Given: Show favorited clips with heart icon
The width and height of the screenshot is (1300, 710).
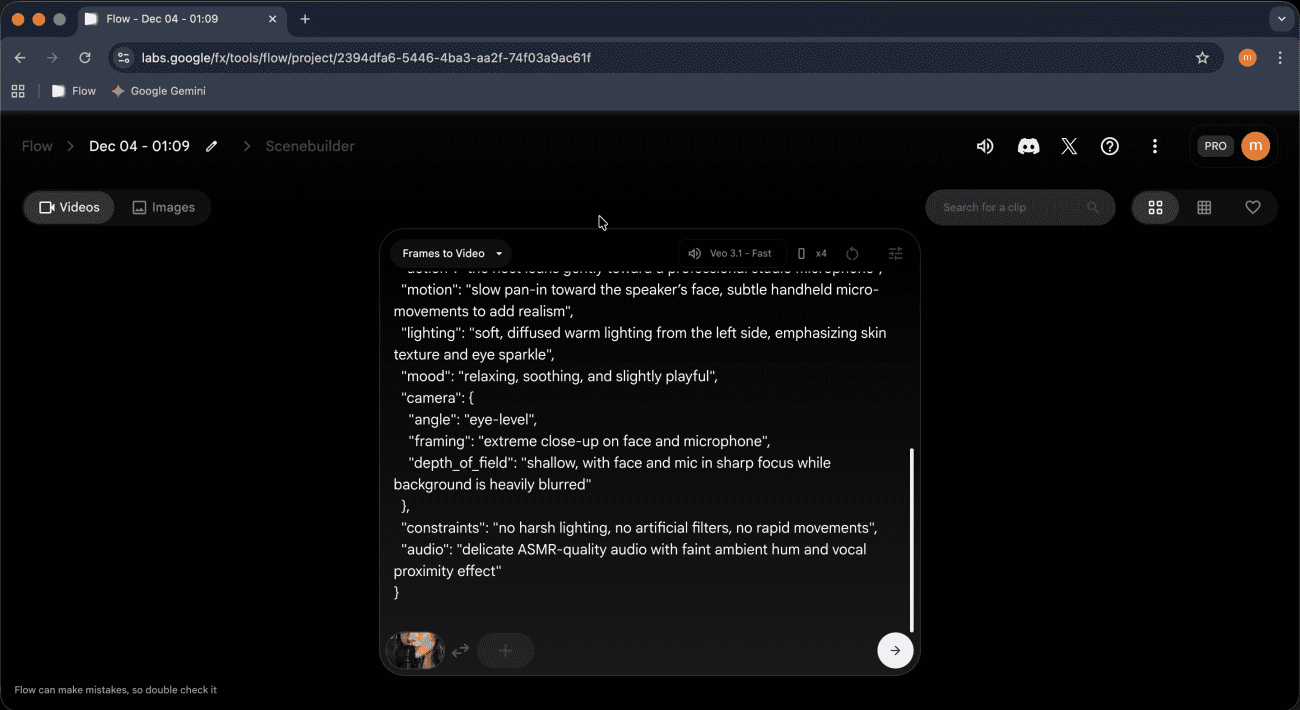Looking at the screenshot, I should click(x=1252, y=207).
